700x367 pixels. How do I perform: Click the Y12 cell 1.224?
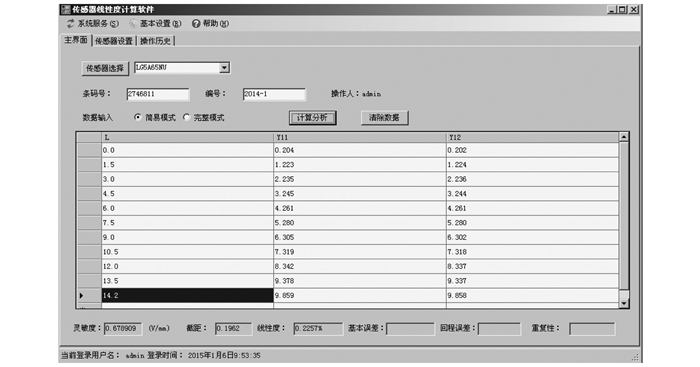pos(532,165)
